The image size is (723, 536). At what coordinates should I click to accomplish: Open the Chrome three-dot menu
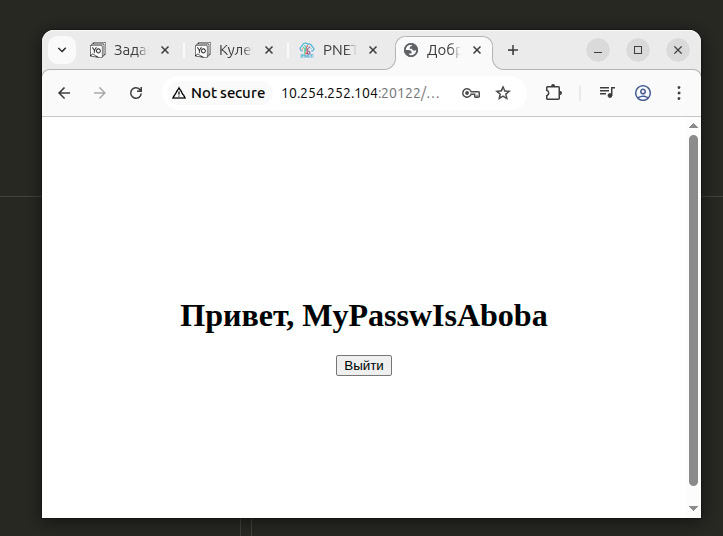click(x=679, y=93)
